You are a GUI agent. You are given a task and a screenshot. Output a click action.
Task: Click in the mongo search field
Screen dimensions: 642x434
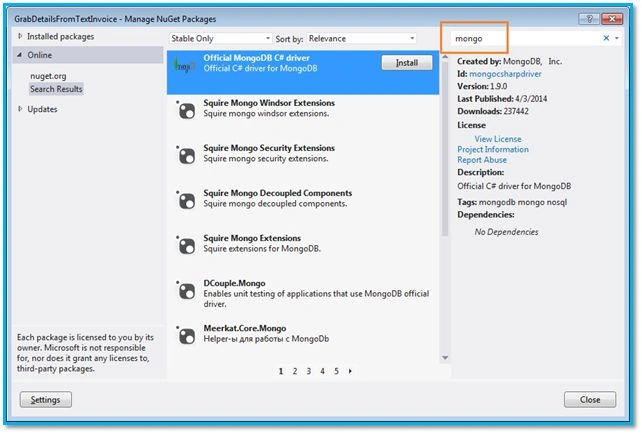(x=524, y=38)
